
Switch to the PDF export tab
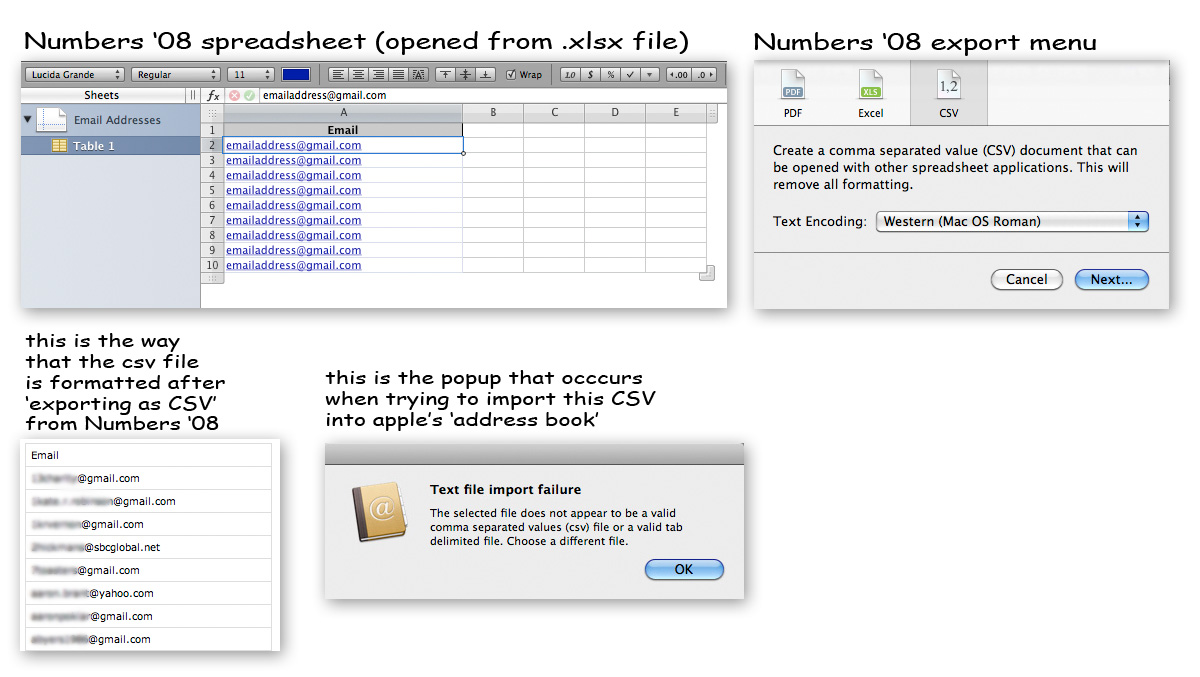792,91
